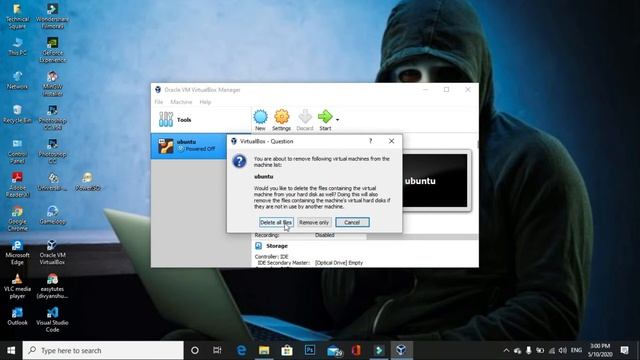Open Machine menu in VirtualBox Manager
This screenshot has height=360, width=640.
[181, 102]
